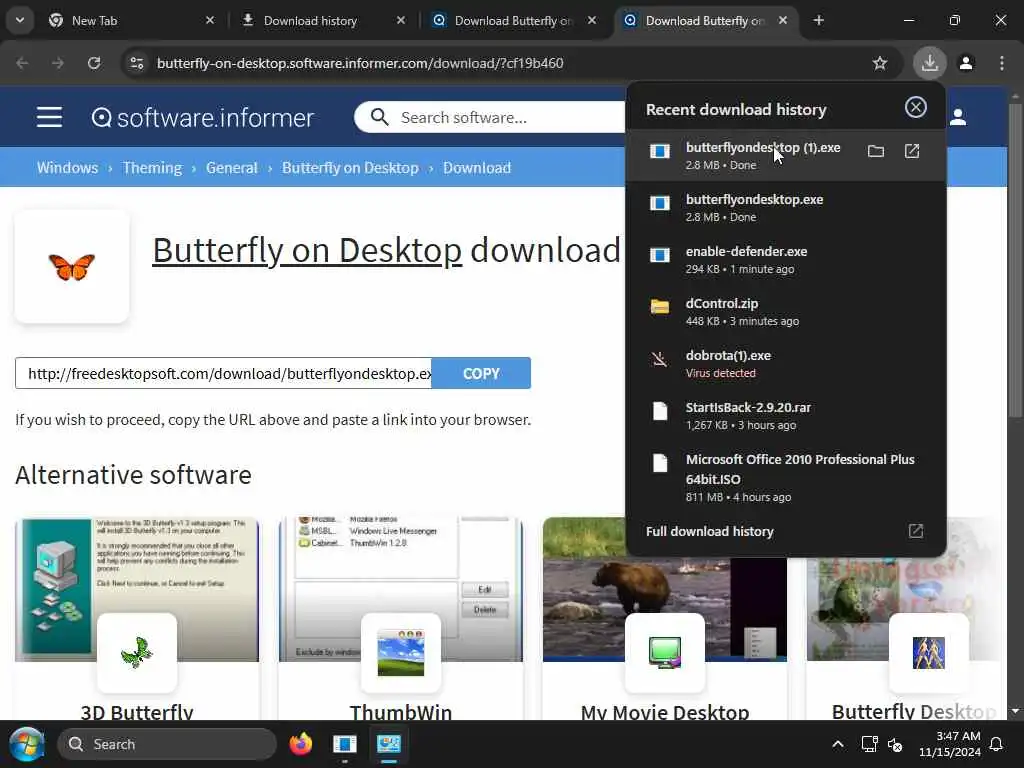Open the network tray icon
The width and height of the screenshot is (1024, 768).
(869, 744)
